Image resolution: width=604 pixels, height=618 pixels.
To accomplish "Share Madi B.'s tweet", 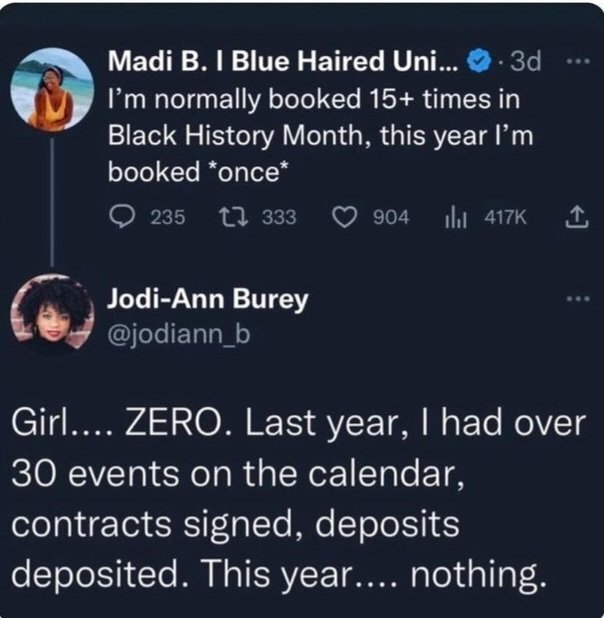I will (x=577, y=216).
